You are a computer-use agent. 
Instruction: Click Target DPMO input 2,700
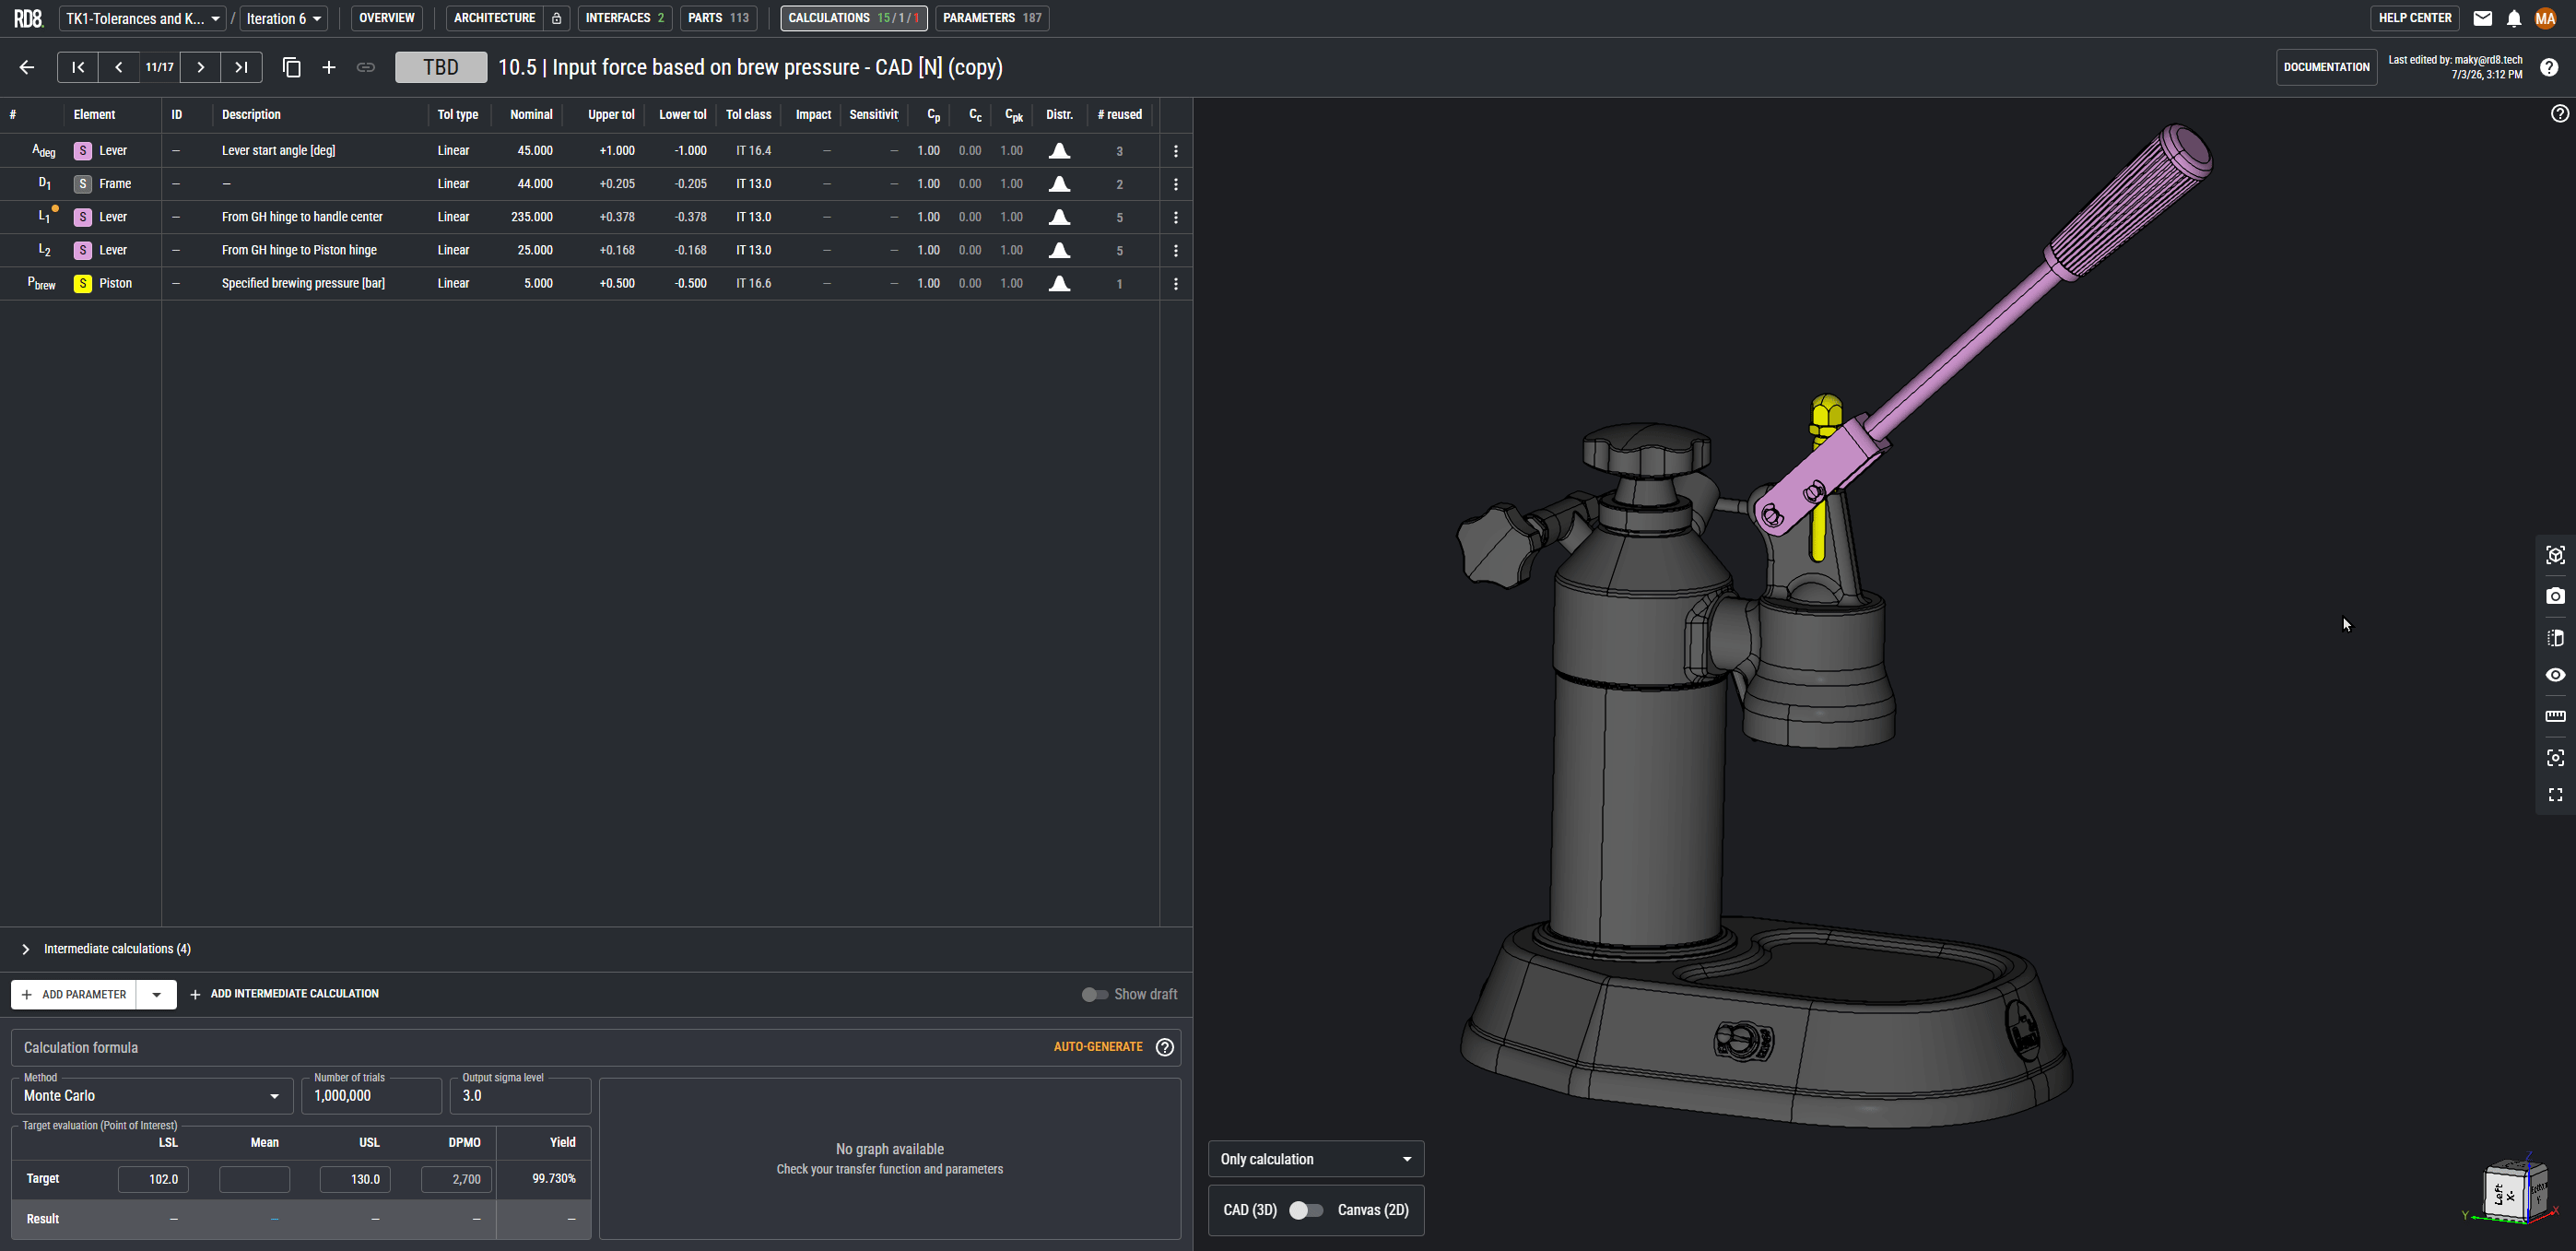[456, 1180]
